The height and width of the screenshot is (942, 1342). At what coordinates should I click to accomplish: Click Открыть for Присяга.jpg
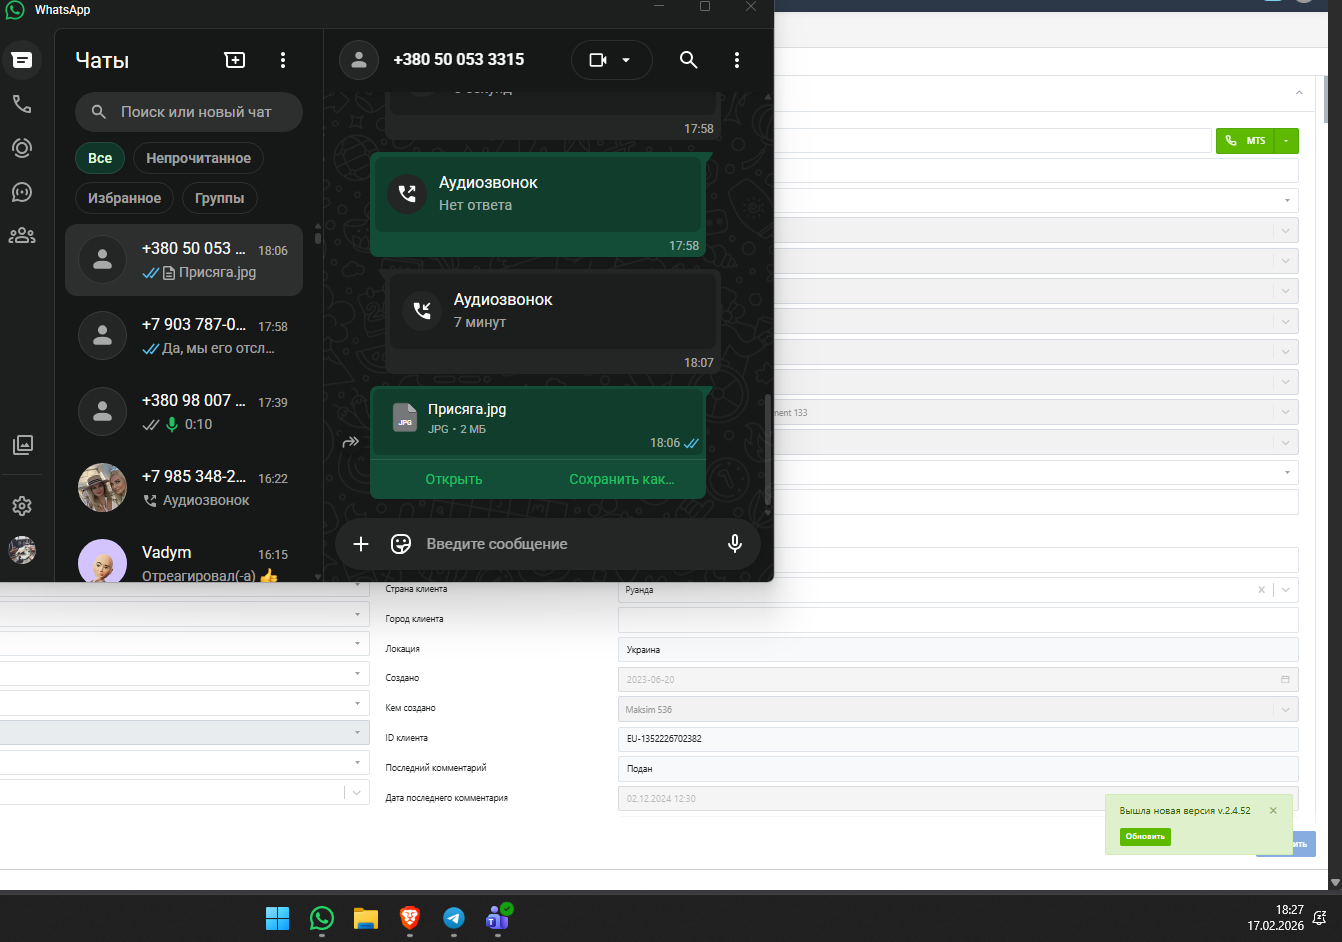(x=454, y=479)
